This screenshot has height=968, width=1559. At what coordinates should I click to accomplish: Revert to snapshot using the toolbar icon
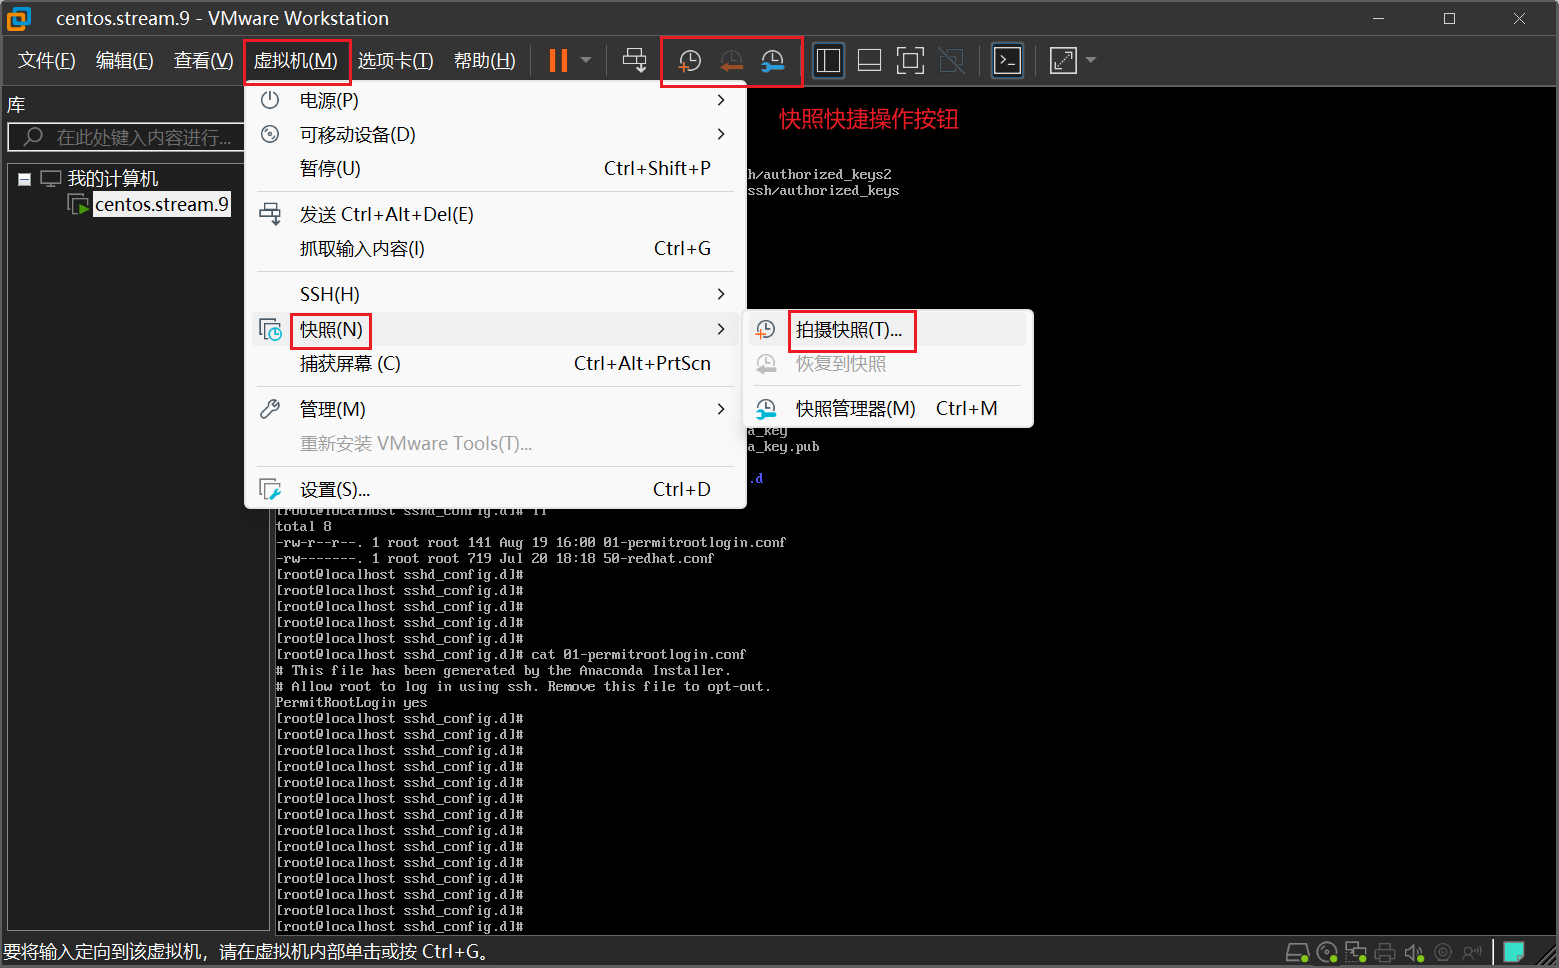tap(731, 61)
